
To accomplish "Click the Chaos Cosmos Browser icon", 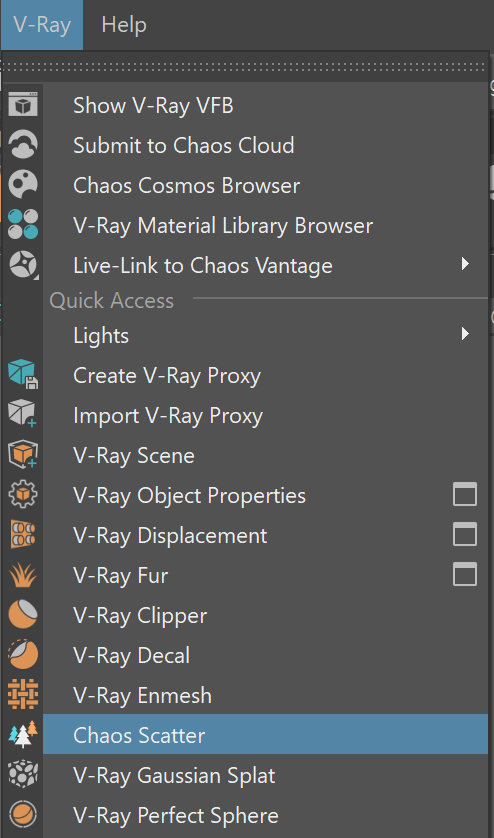I will tap(22, 184).
